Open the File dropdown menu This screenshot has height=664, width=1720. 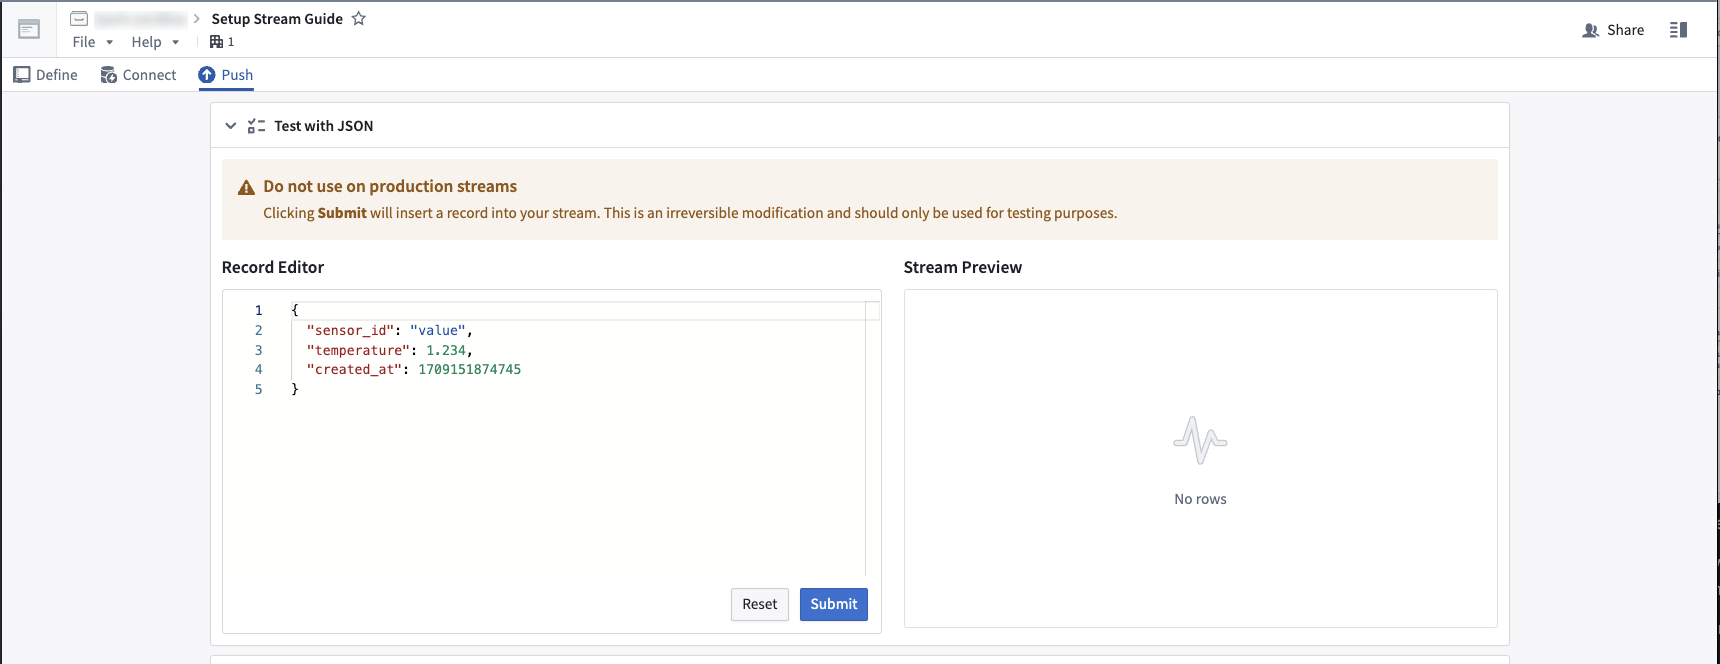point(93,42)
